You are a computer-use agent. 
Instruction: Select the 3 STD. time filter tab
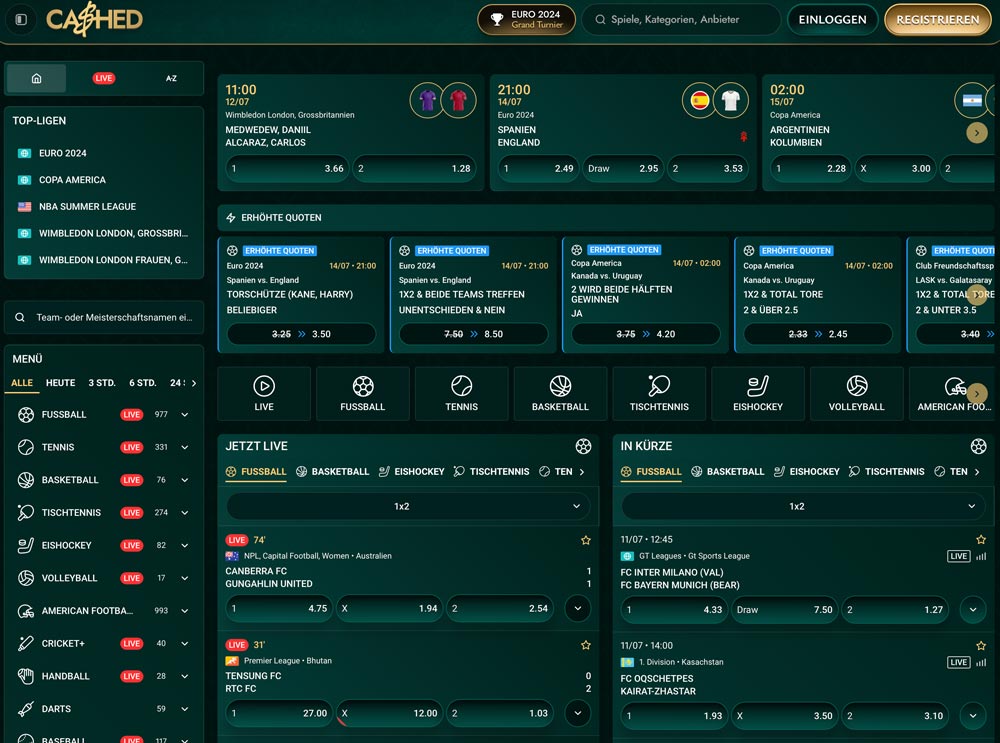pos(102,383)
